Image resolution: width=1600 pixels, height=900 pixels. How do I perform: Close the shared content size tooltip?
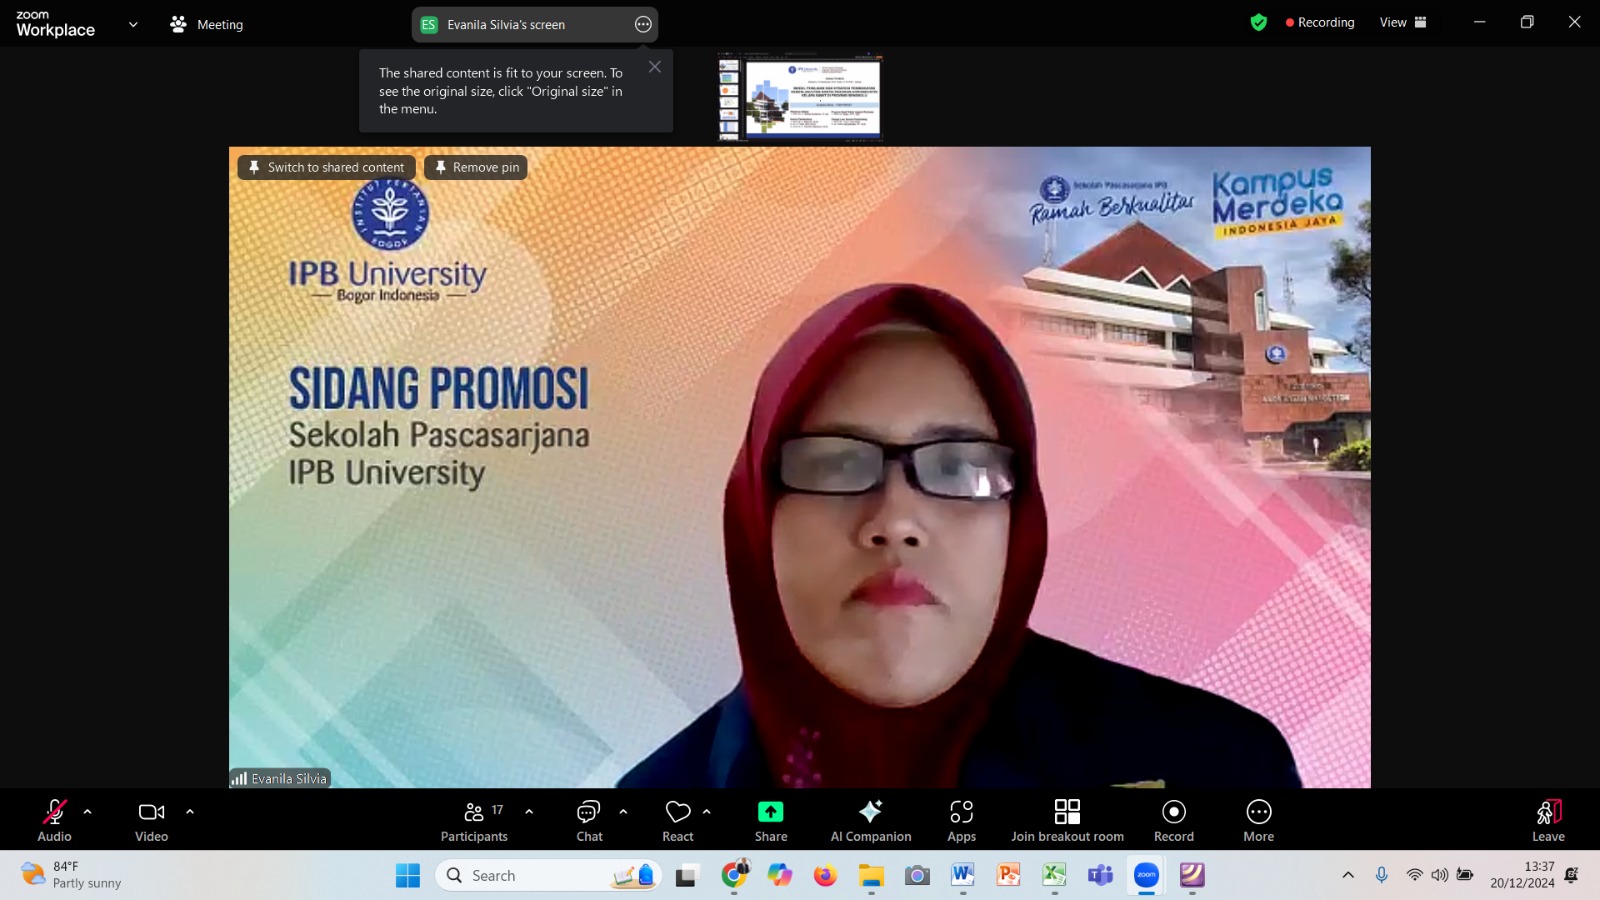(655, 67)
